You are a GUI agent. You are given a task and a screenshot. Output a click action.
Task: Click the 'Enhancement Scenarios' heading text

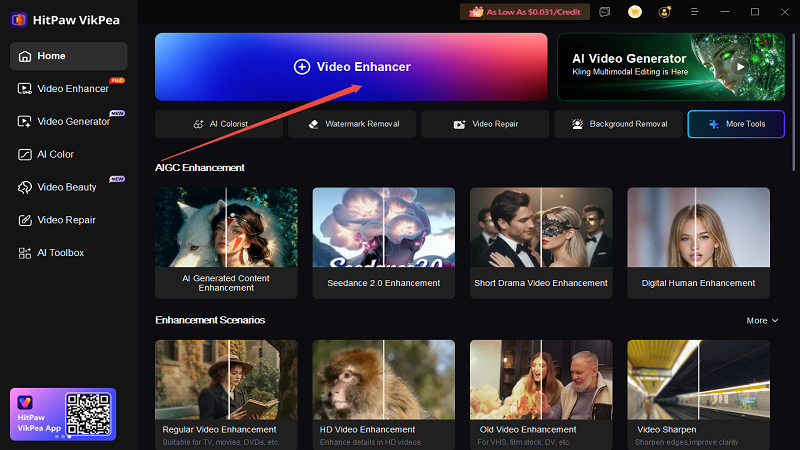(210, 320)
